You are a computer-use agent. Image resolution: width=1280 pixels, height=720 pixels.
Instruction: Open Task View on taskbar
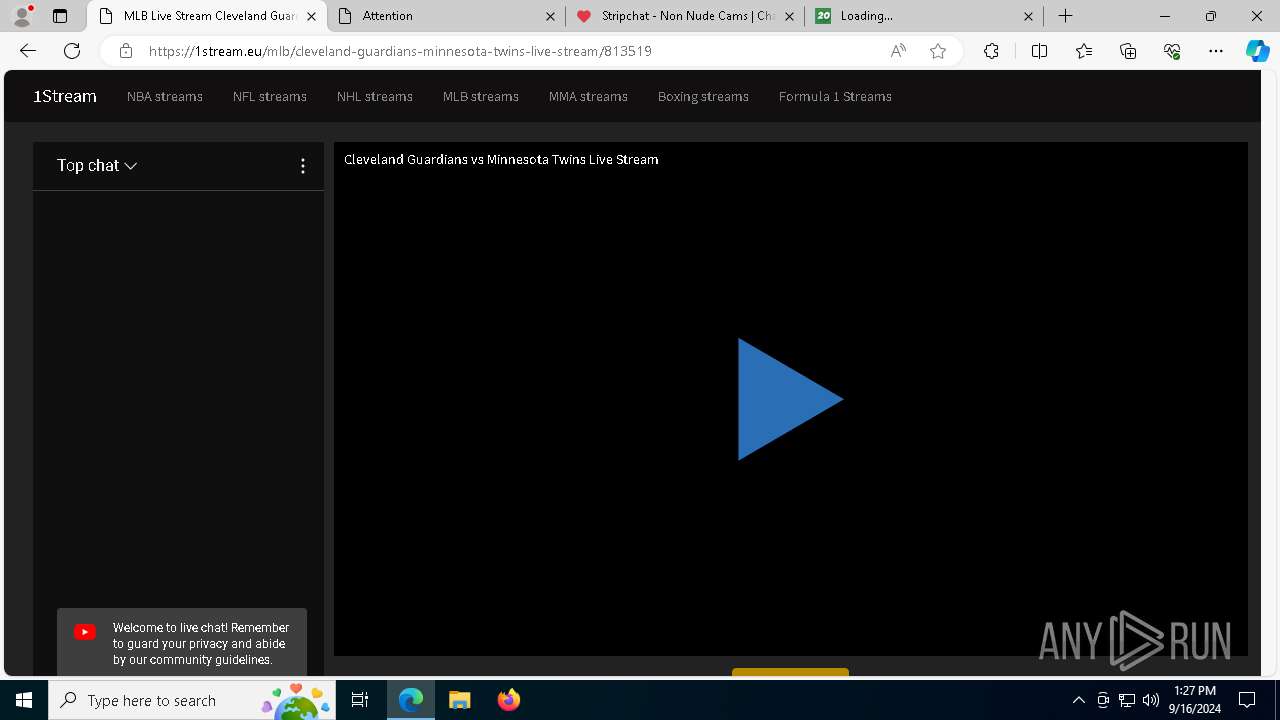click(x=360, y=700)
